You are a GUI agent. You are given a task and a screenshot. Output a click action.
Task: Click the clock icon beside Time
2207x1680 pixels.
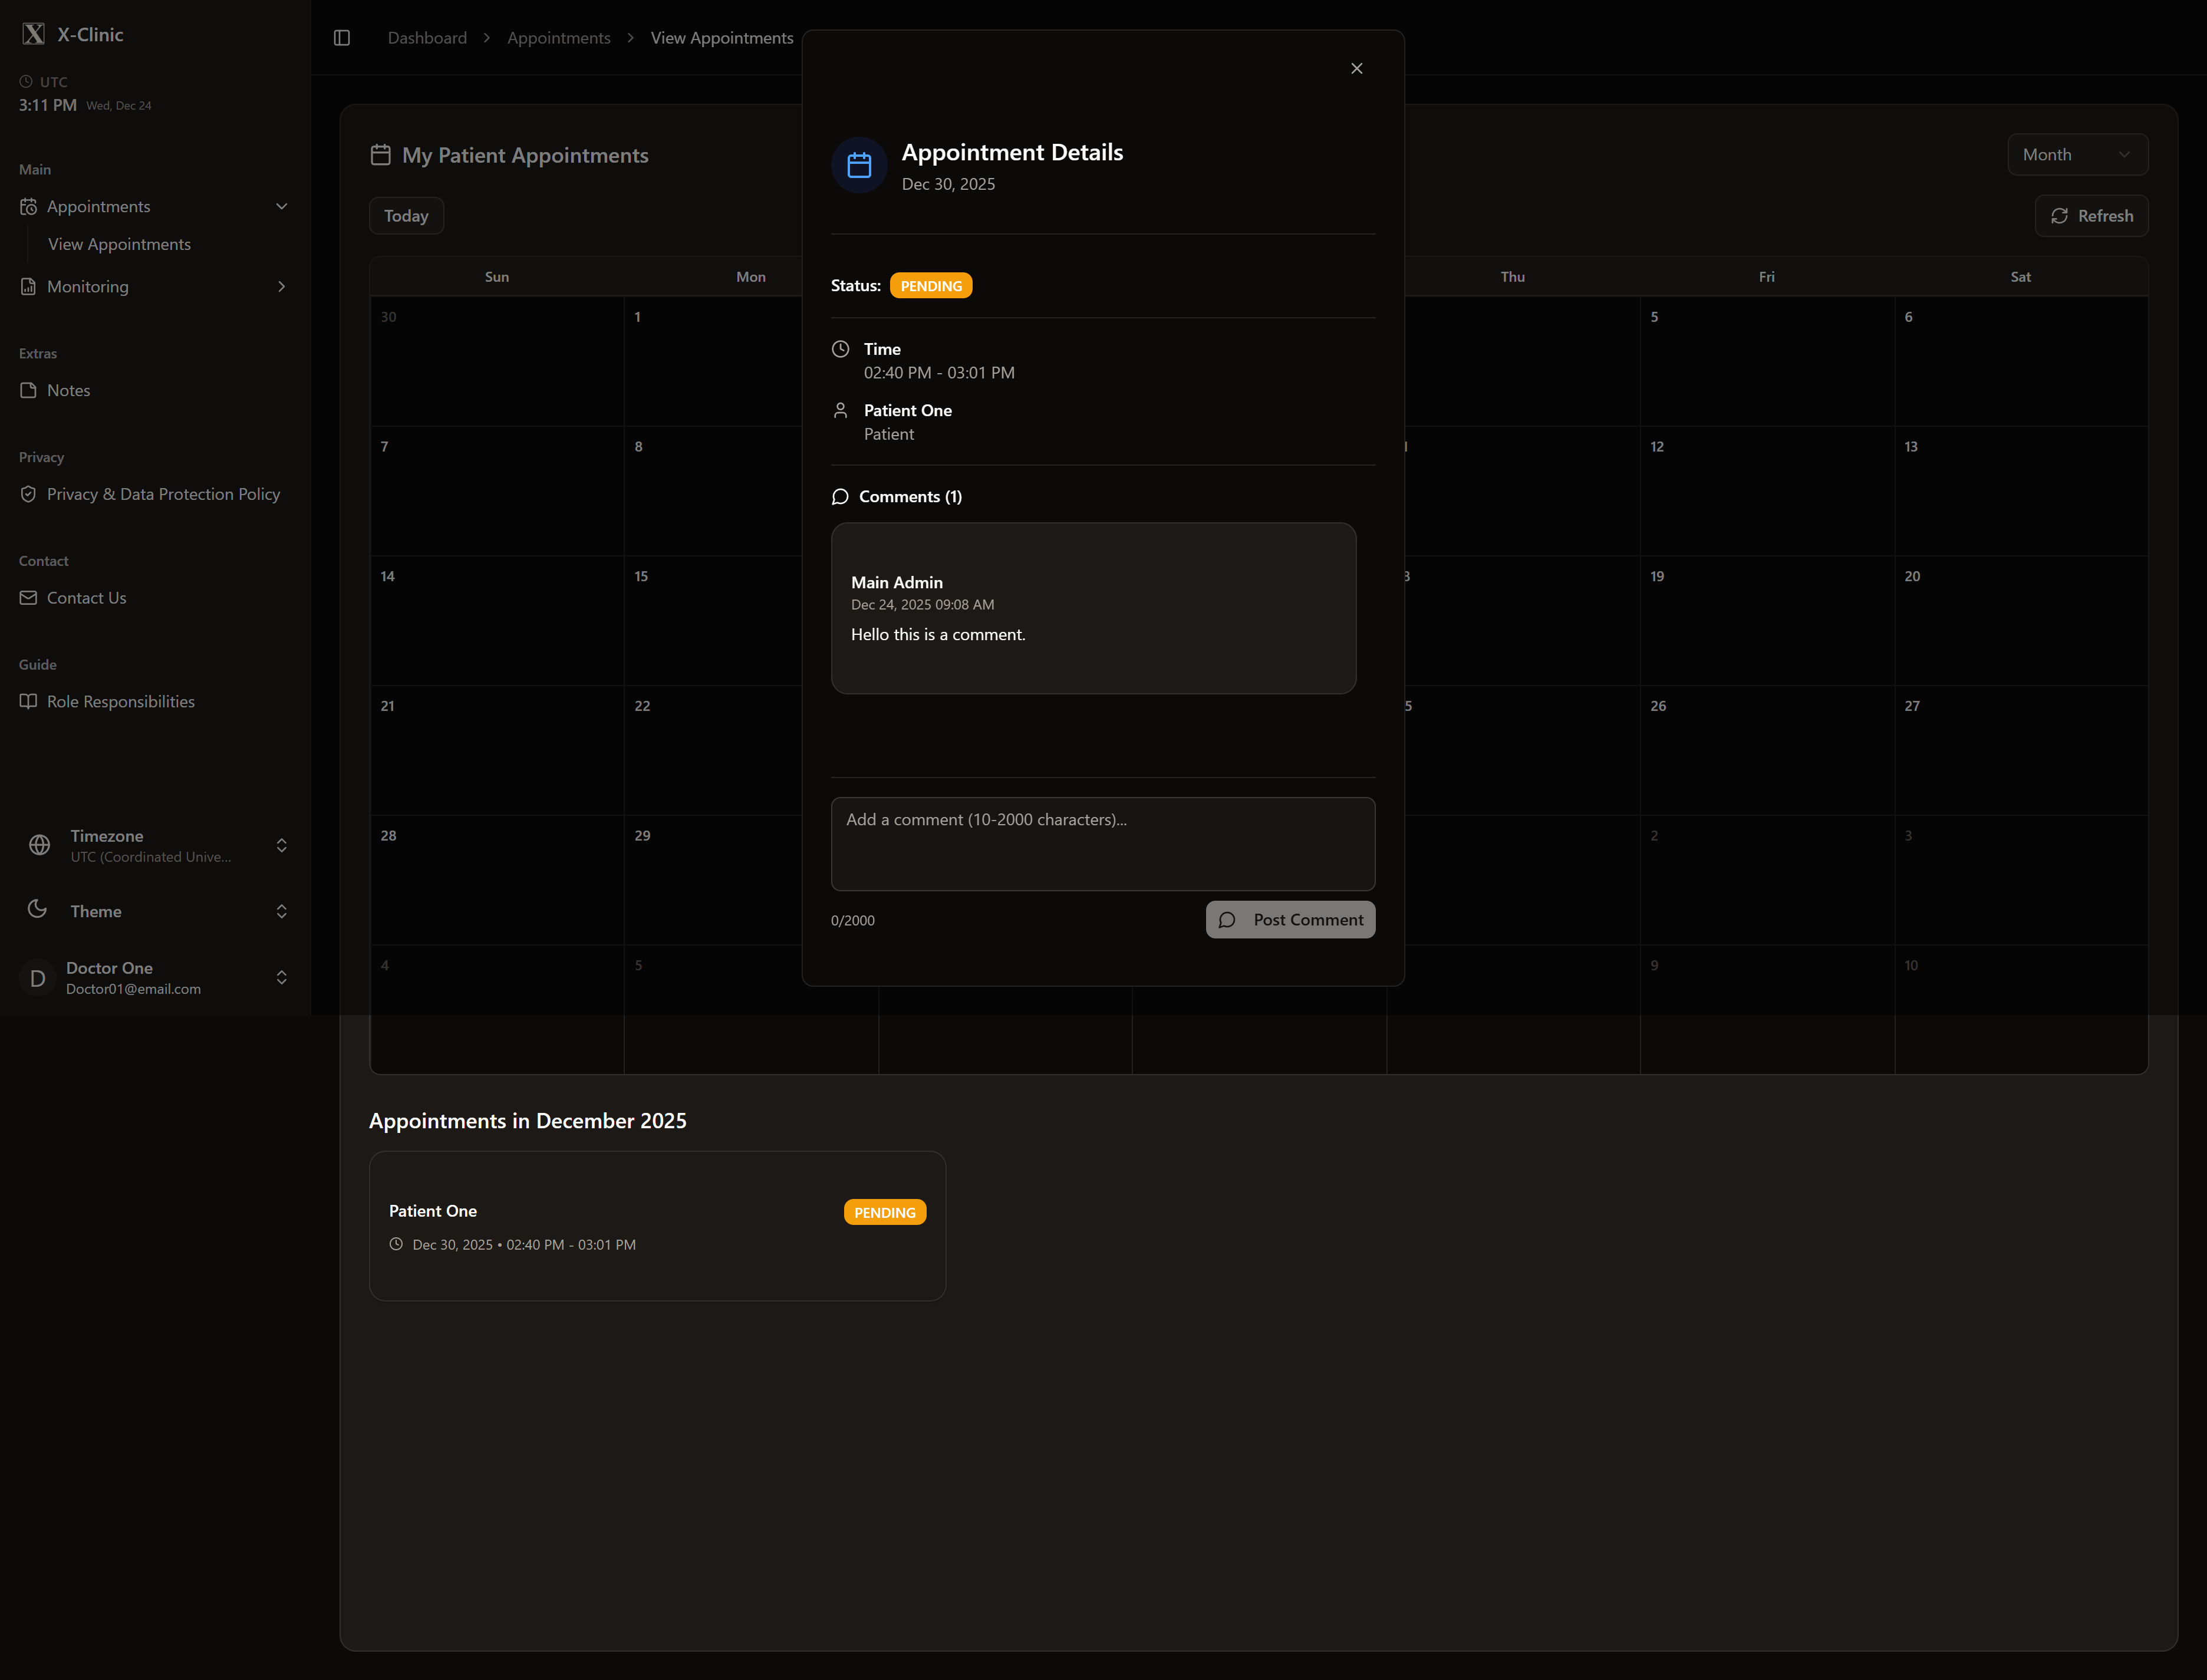841,349
